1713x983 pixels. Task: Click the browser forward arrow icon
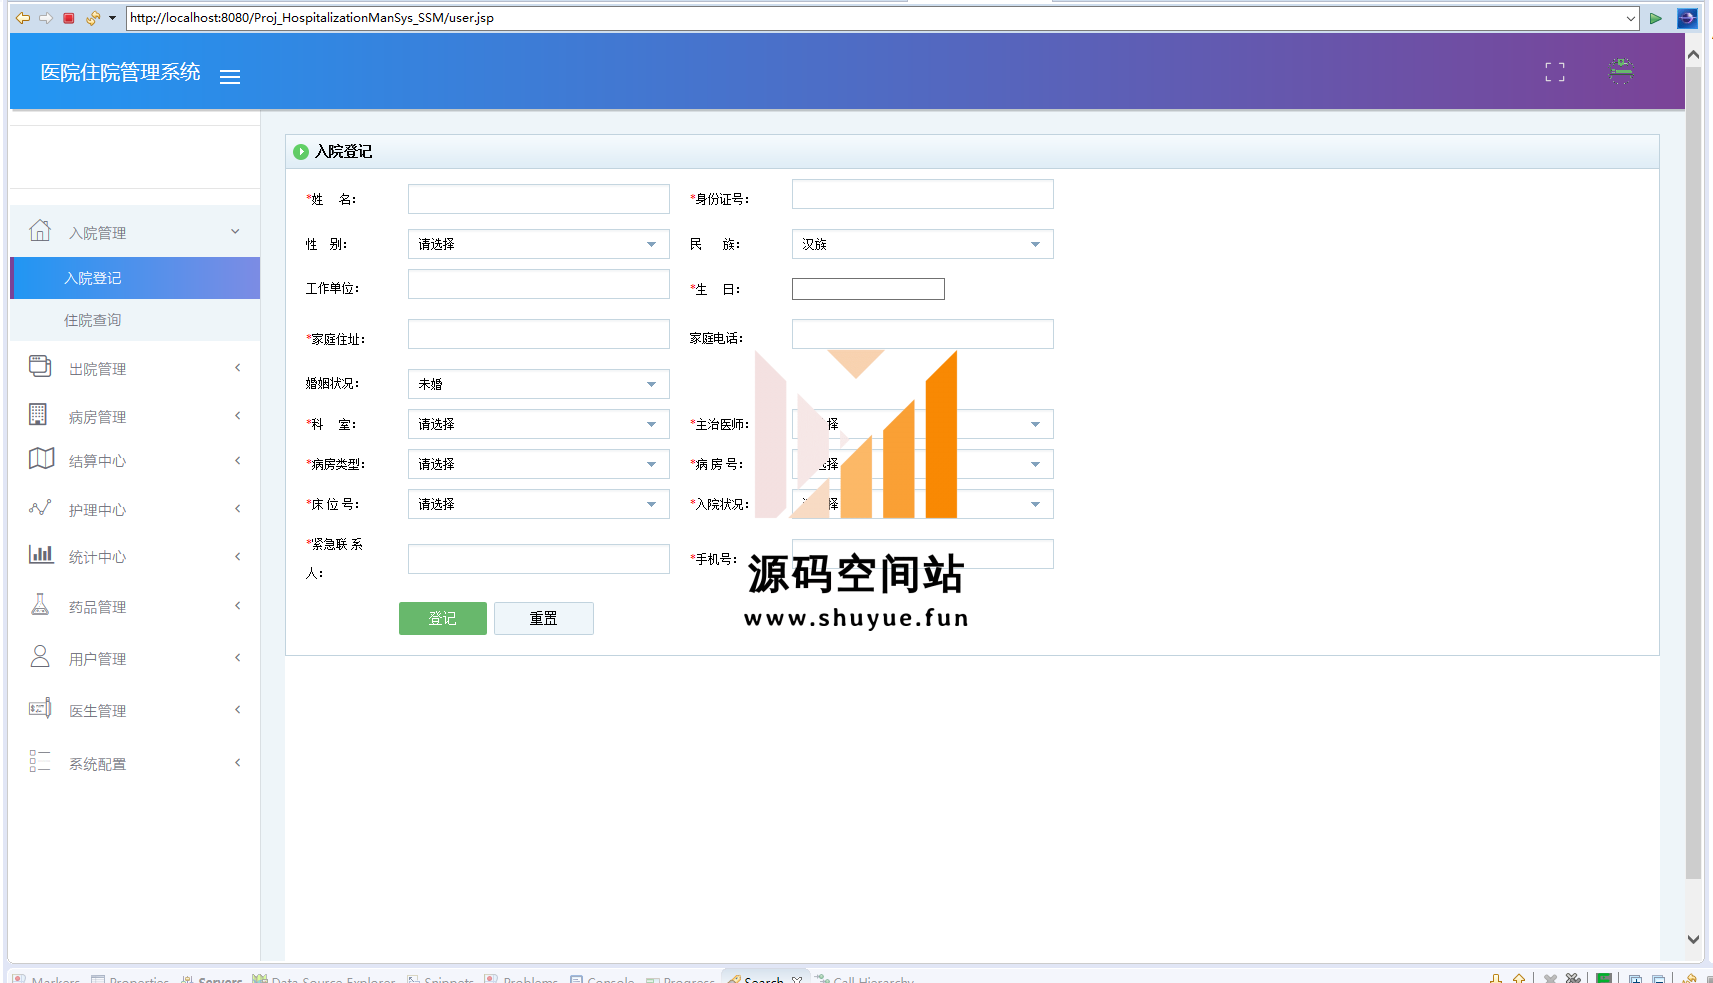click(x=46, y=18)
